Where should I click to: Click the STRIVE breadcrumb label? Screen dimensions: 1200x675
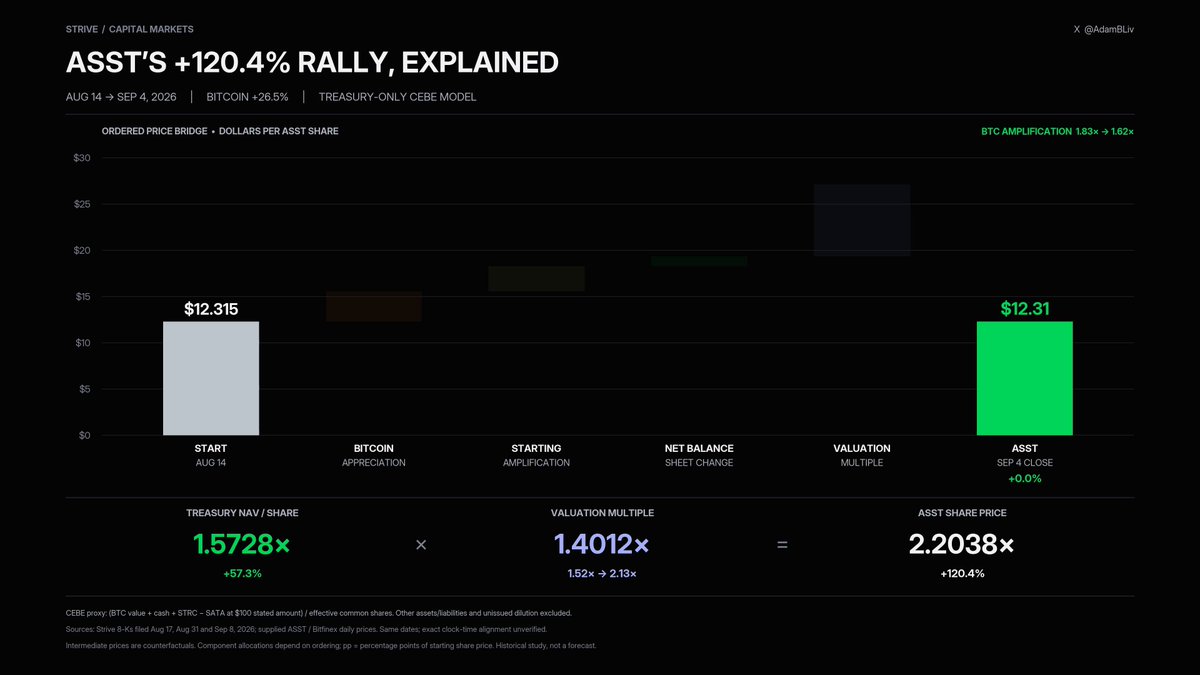(82, 30)
